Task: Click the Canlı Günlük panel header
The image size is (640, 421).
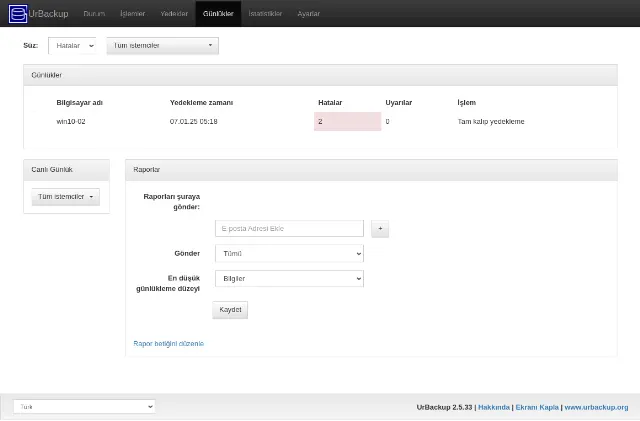Action: (67, 170)
